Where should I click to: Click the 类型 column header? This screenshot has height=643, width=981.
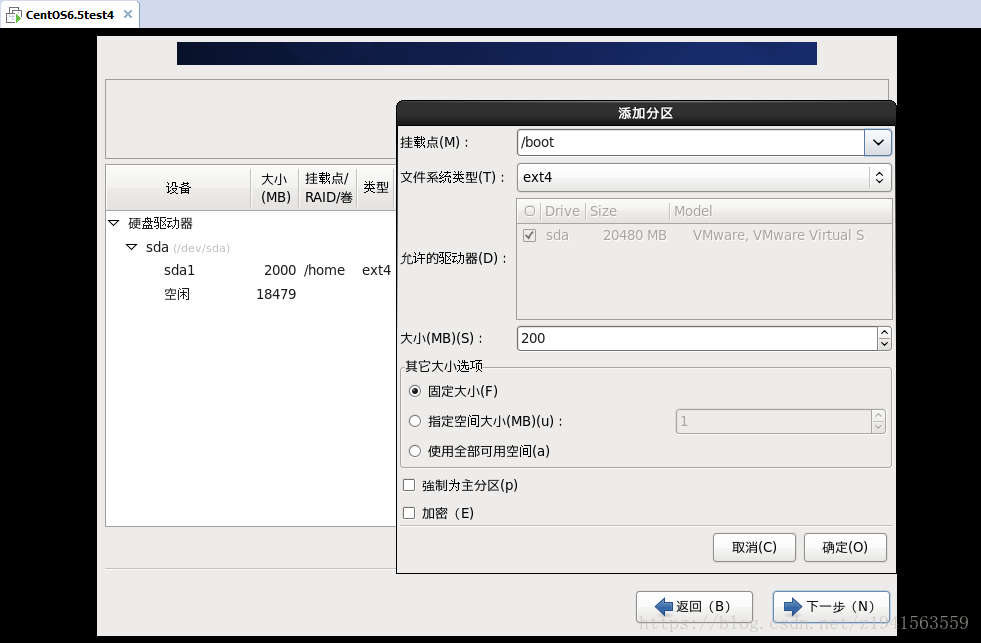tap(376, 188)
